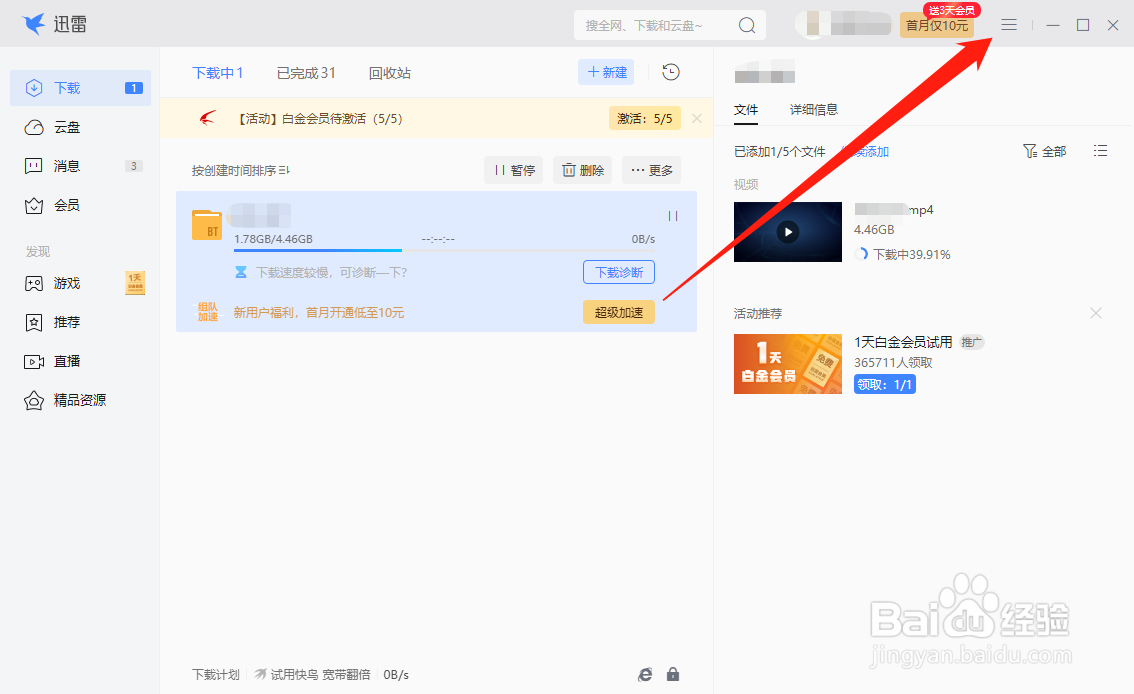
Task: Click 365711人领取 text
Action: coord(893,363)
